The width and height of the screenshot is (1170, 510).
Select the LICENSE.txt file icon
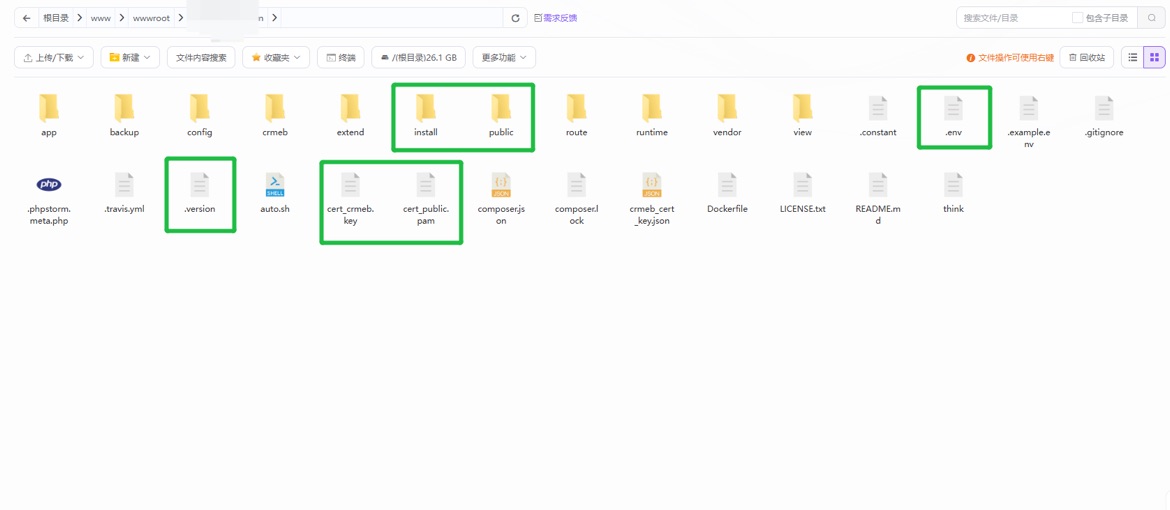[802, 184]
